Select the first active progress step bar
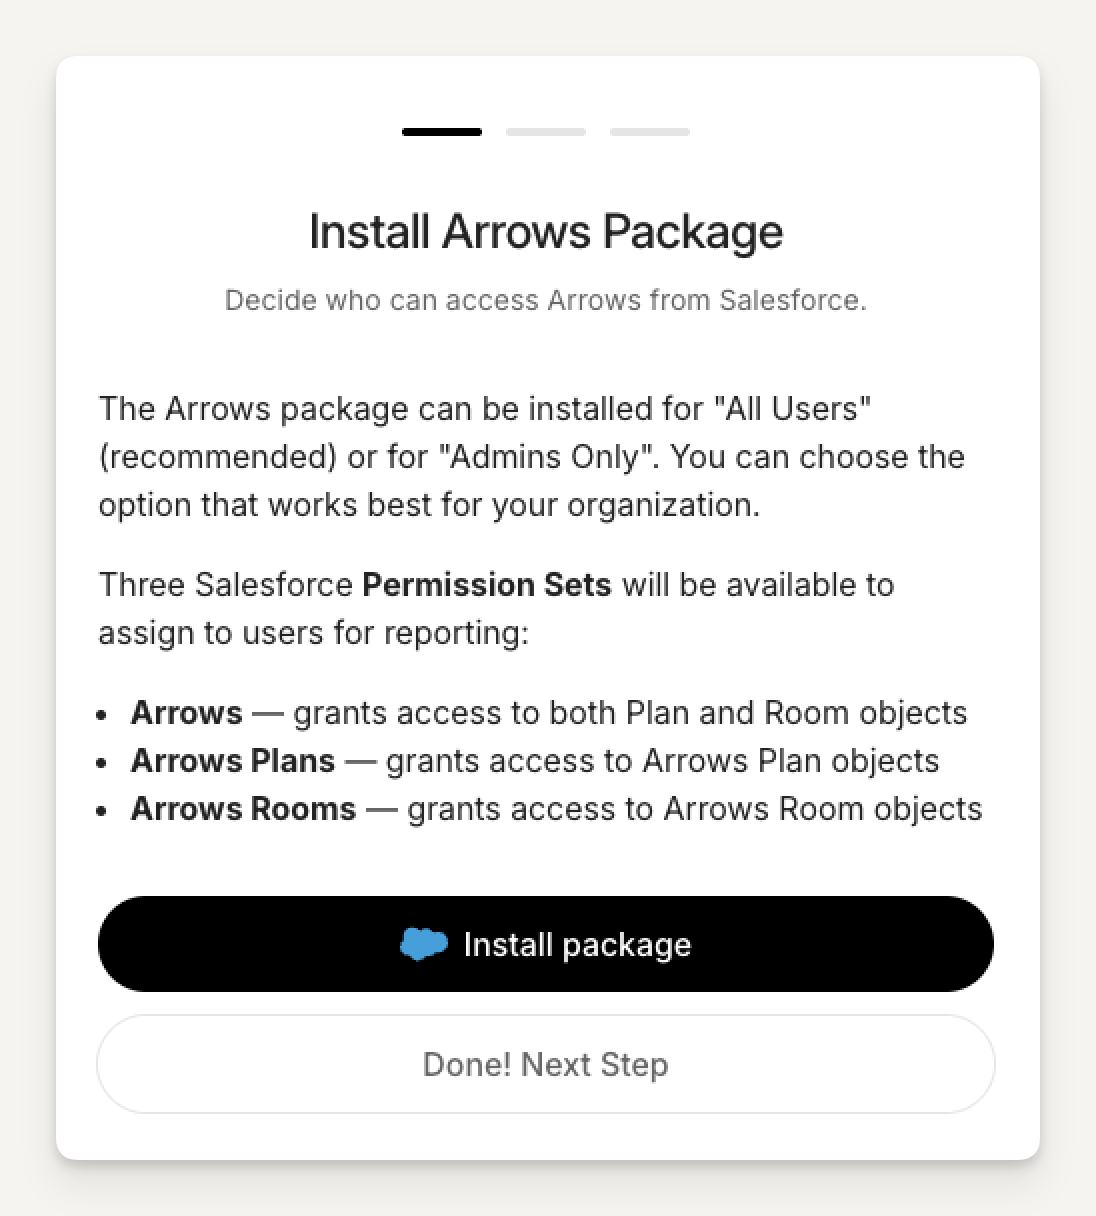Image resolution: width=1096 pixels, height=1216 pixels. coord(442,132)
